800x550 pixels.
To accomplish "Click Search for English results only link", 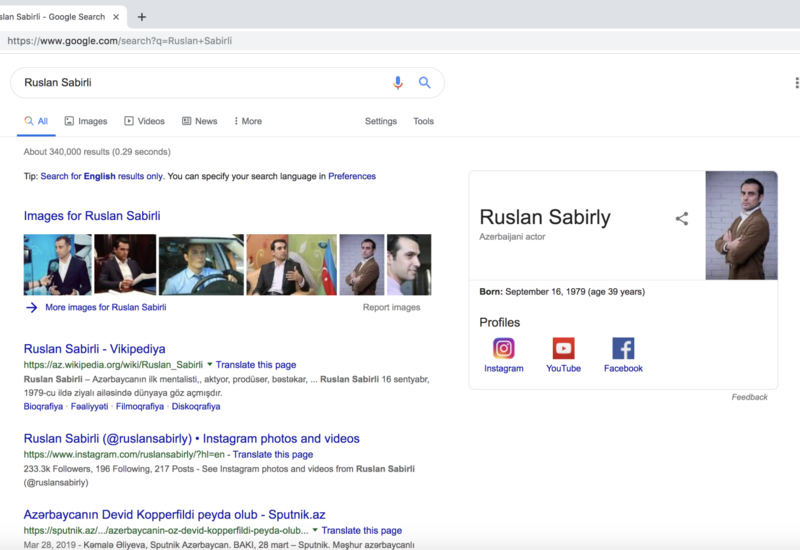I will point(102,176).
